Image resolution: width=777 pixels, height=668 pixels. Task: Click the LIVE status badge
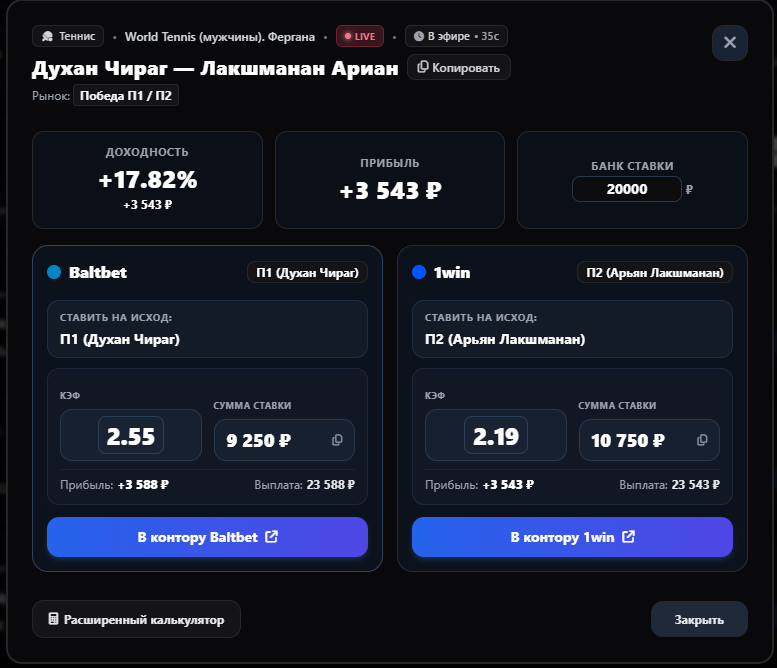[360, 36]
